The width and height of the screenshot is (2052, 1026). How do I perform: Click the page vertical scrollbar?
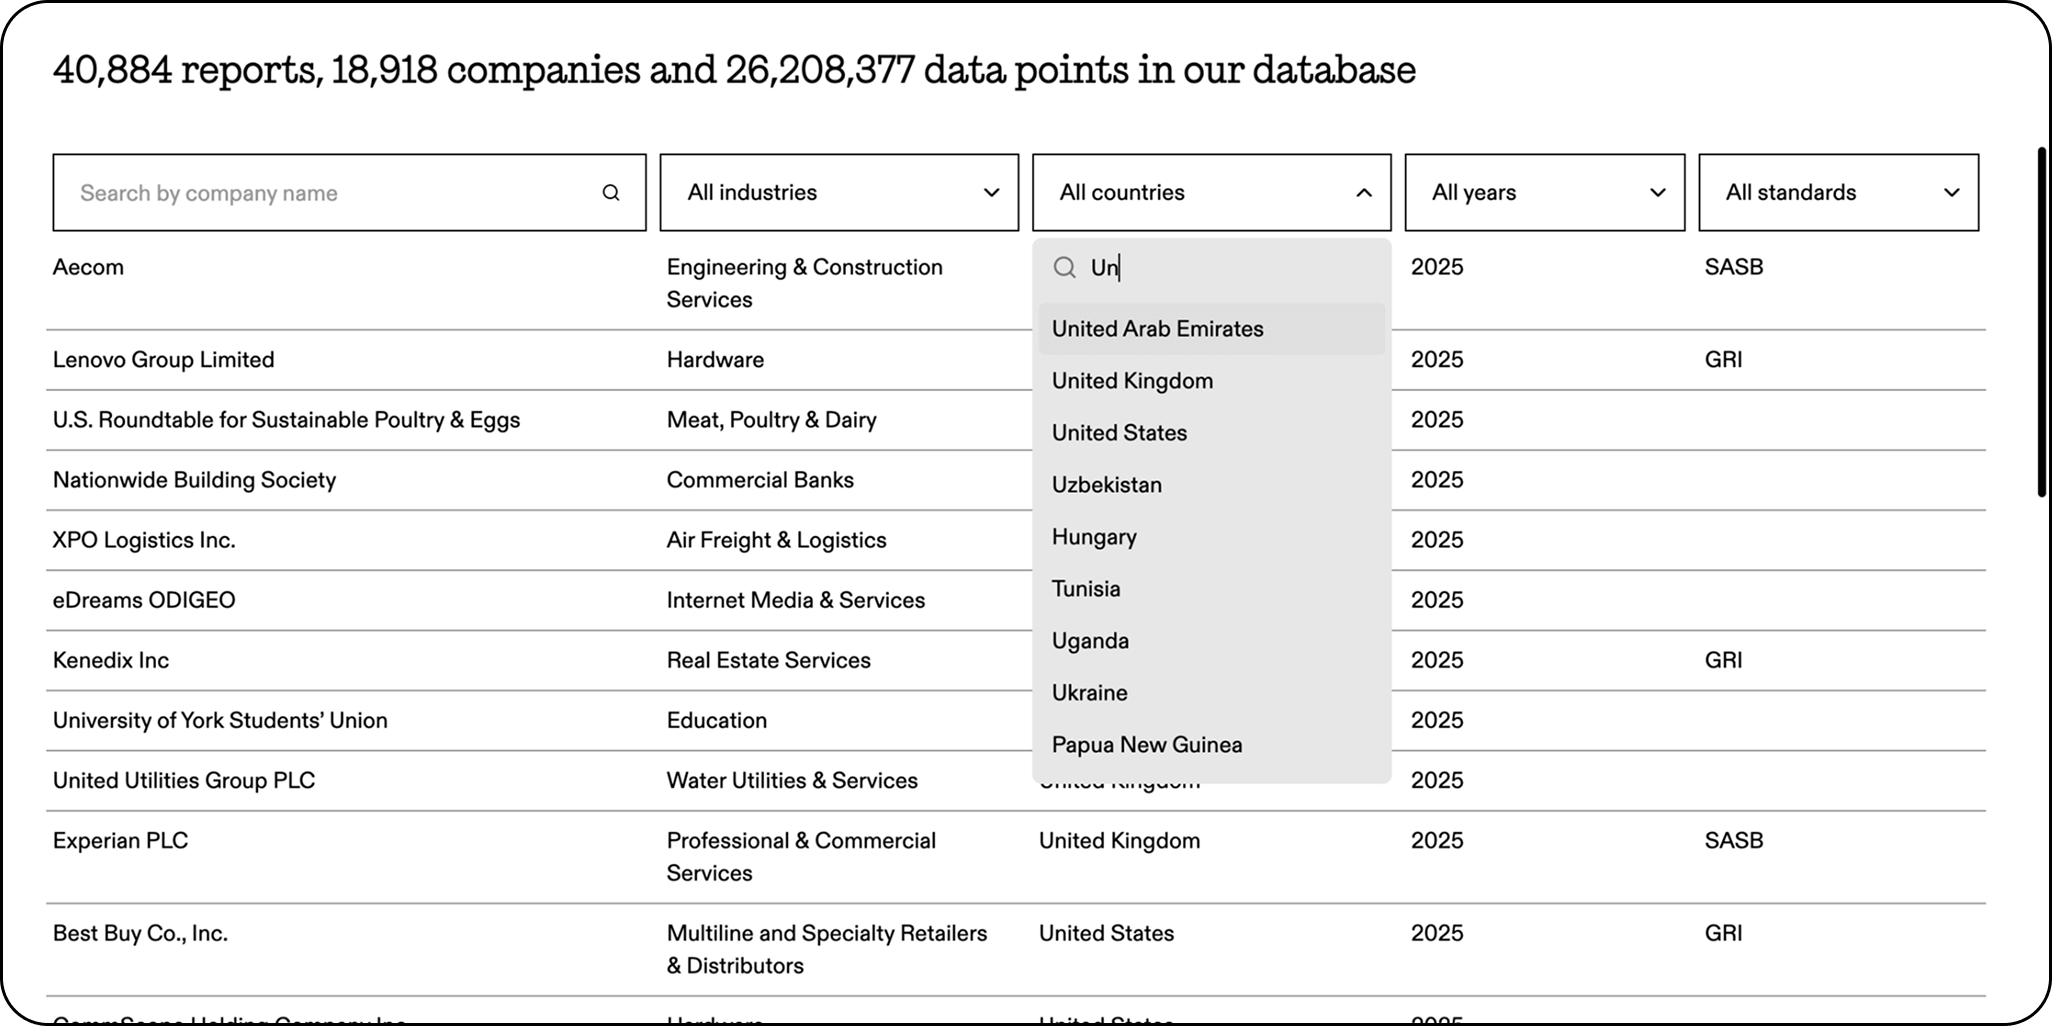click(2042, 322)
